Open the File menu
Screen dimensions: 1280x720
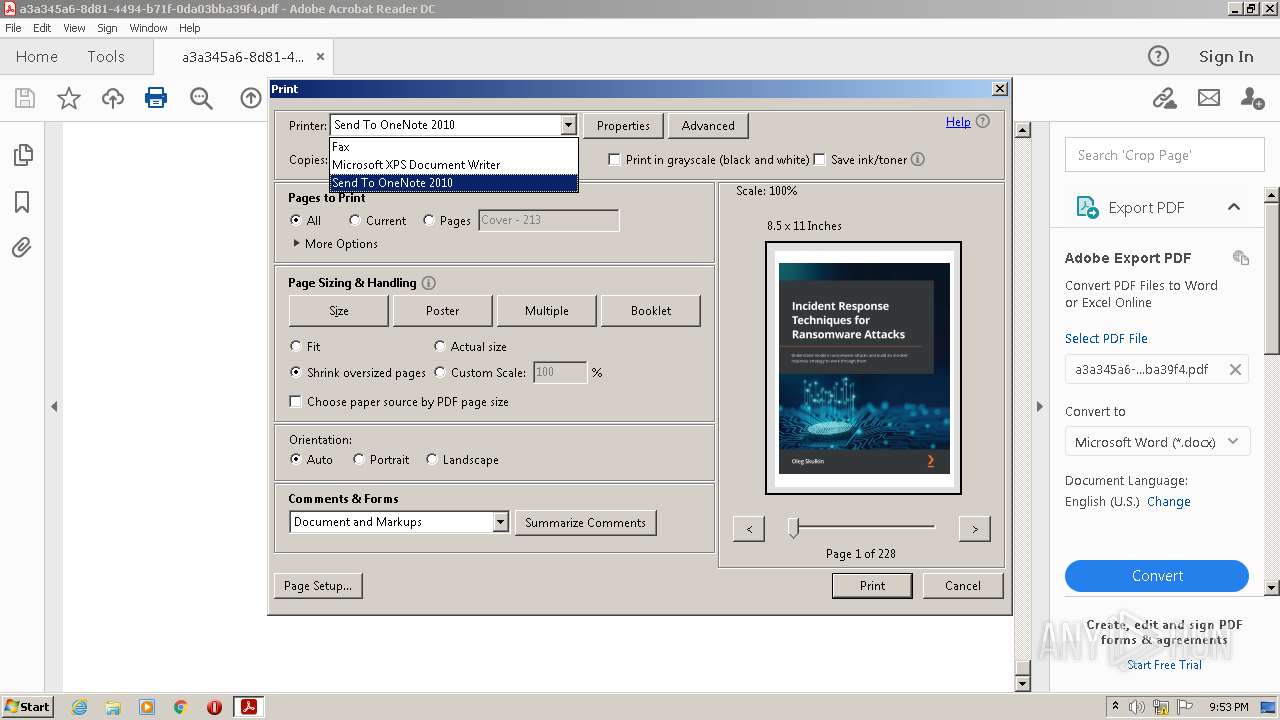click(13, 28)
